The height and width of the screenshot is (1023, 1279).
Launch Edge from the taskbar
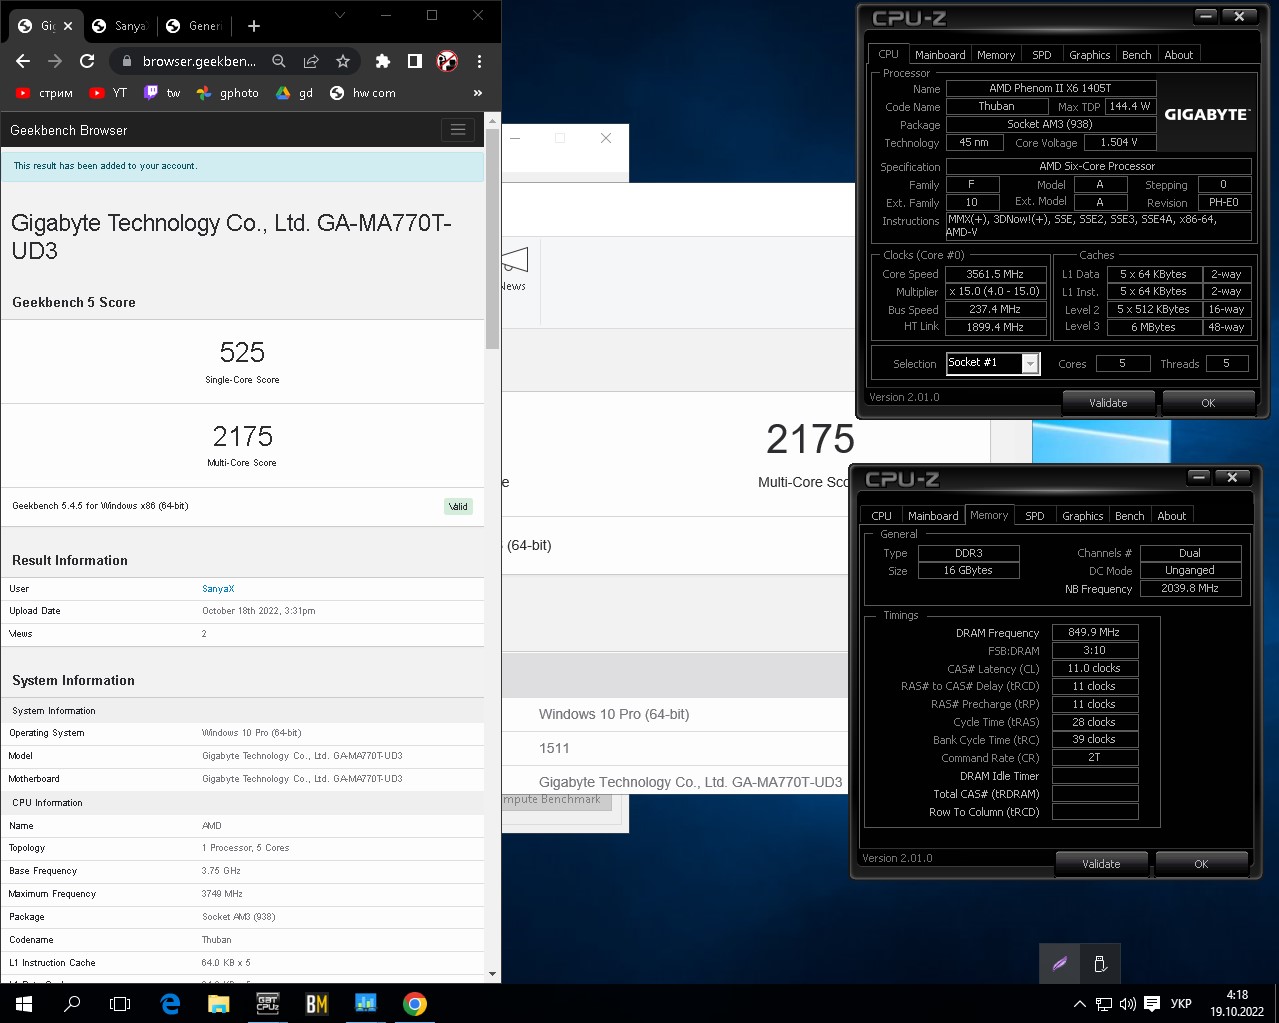170,1003
